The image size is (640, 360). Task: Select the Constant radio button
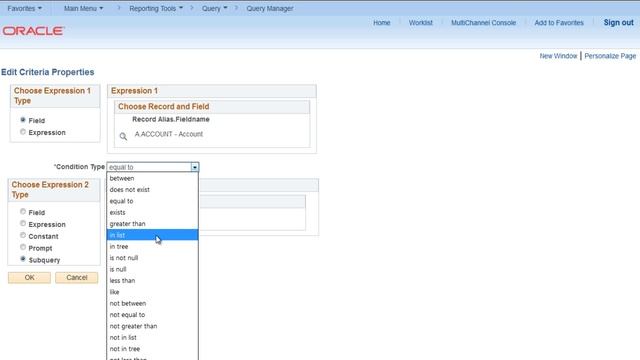(x=23, y=235)
